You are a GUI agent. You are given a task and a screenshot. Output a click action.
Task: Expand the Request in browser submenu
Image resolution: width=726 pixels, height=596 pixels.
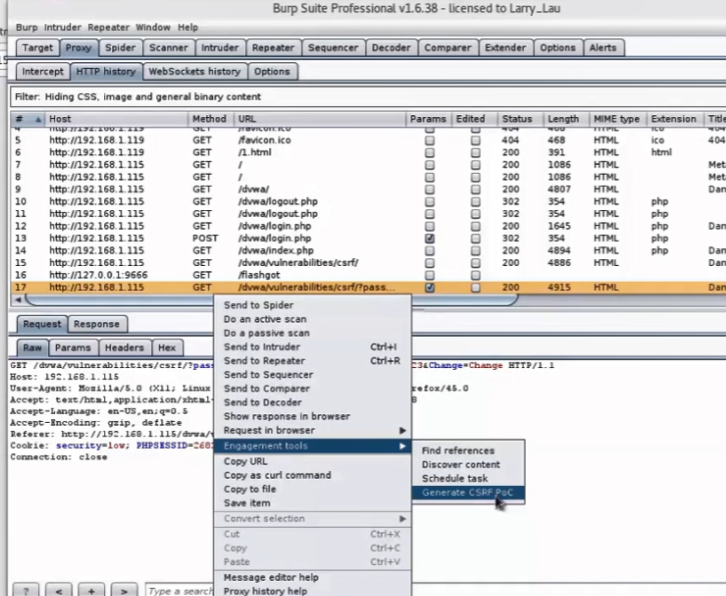click(313, 430)
